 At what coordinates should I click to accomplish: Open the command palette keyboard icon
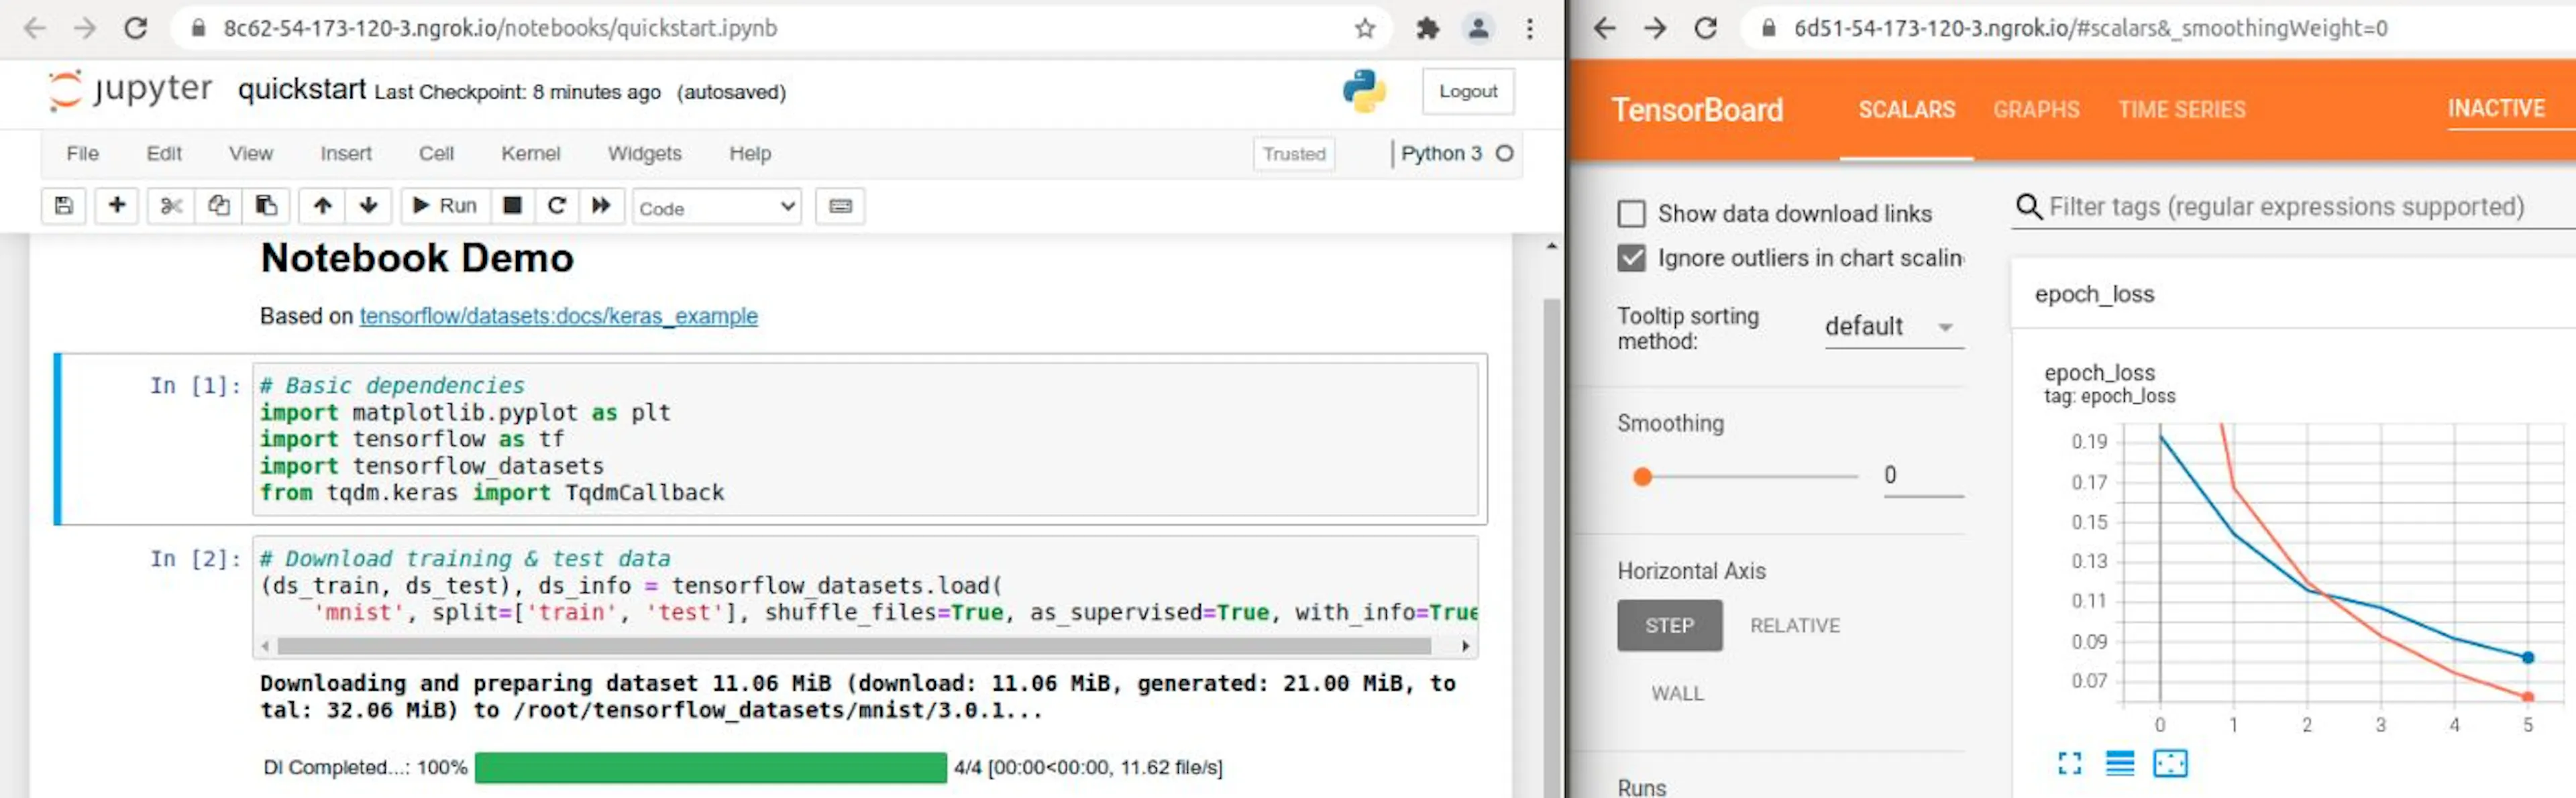(x=840, y=206)
